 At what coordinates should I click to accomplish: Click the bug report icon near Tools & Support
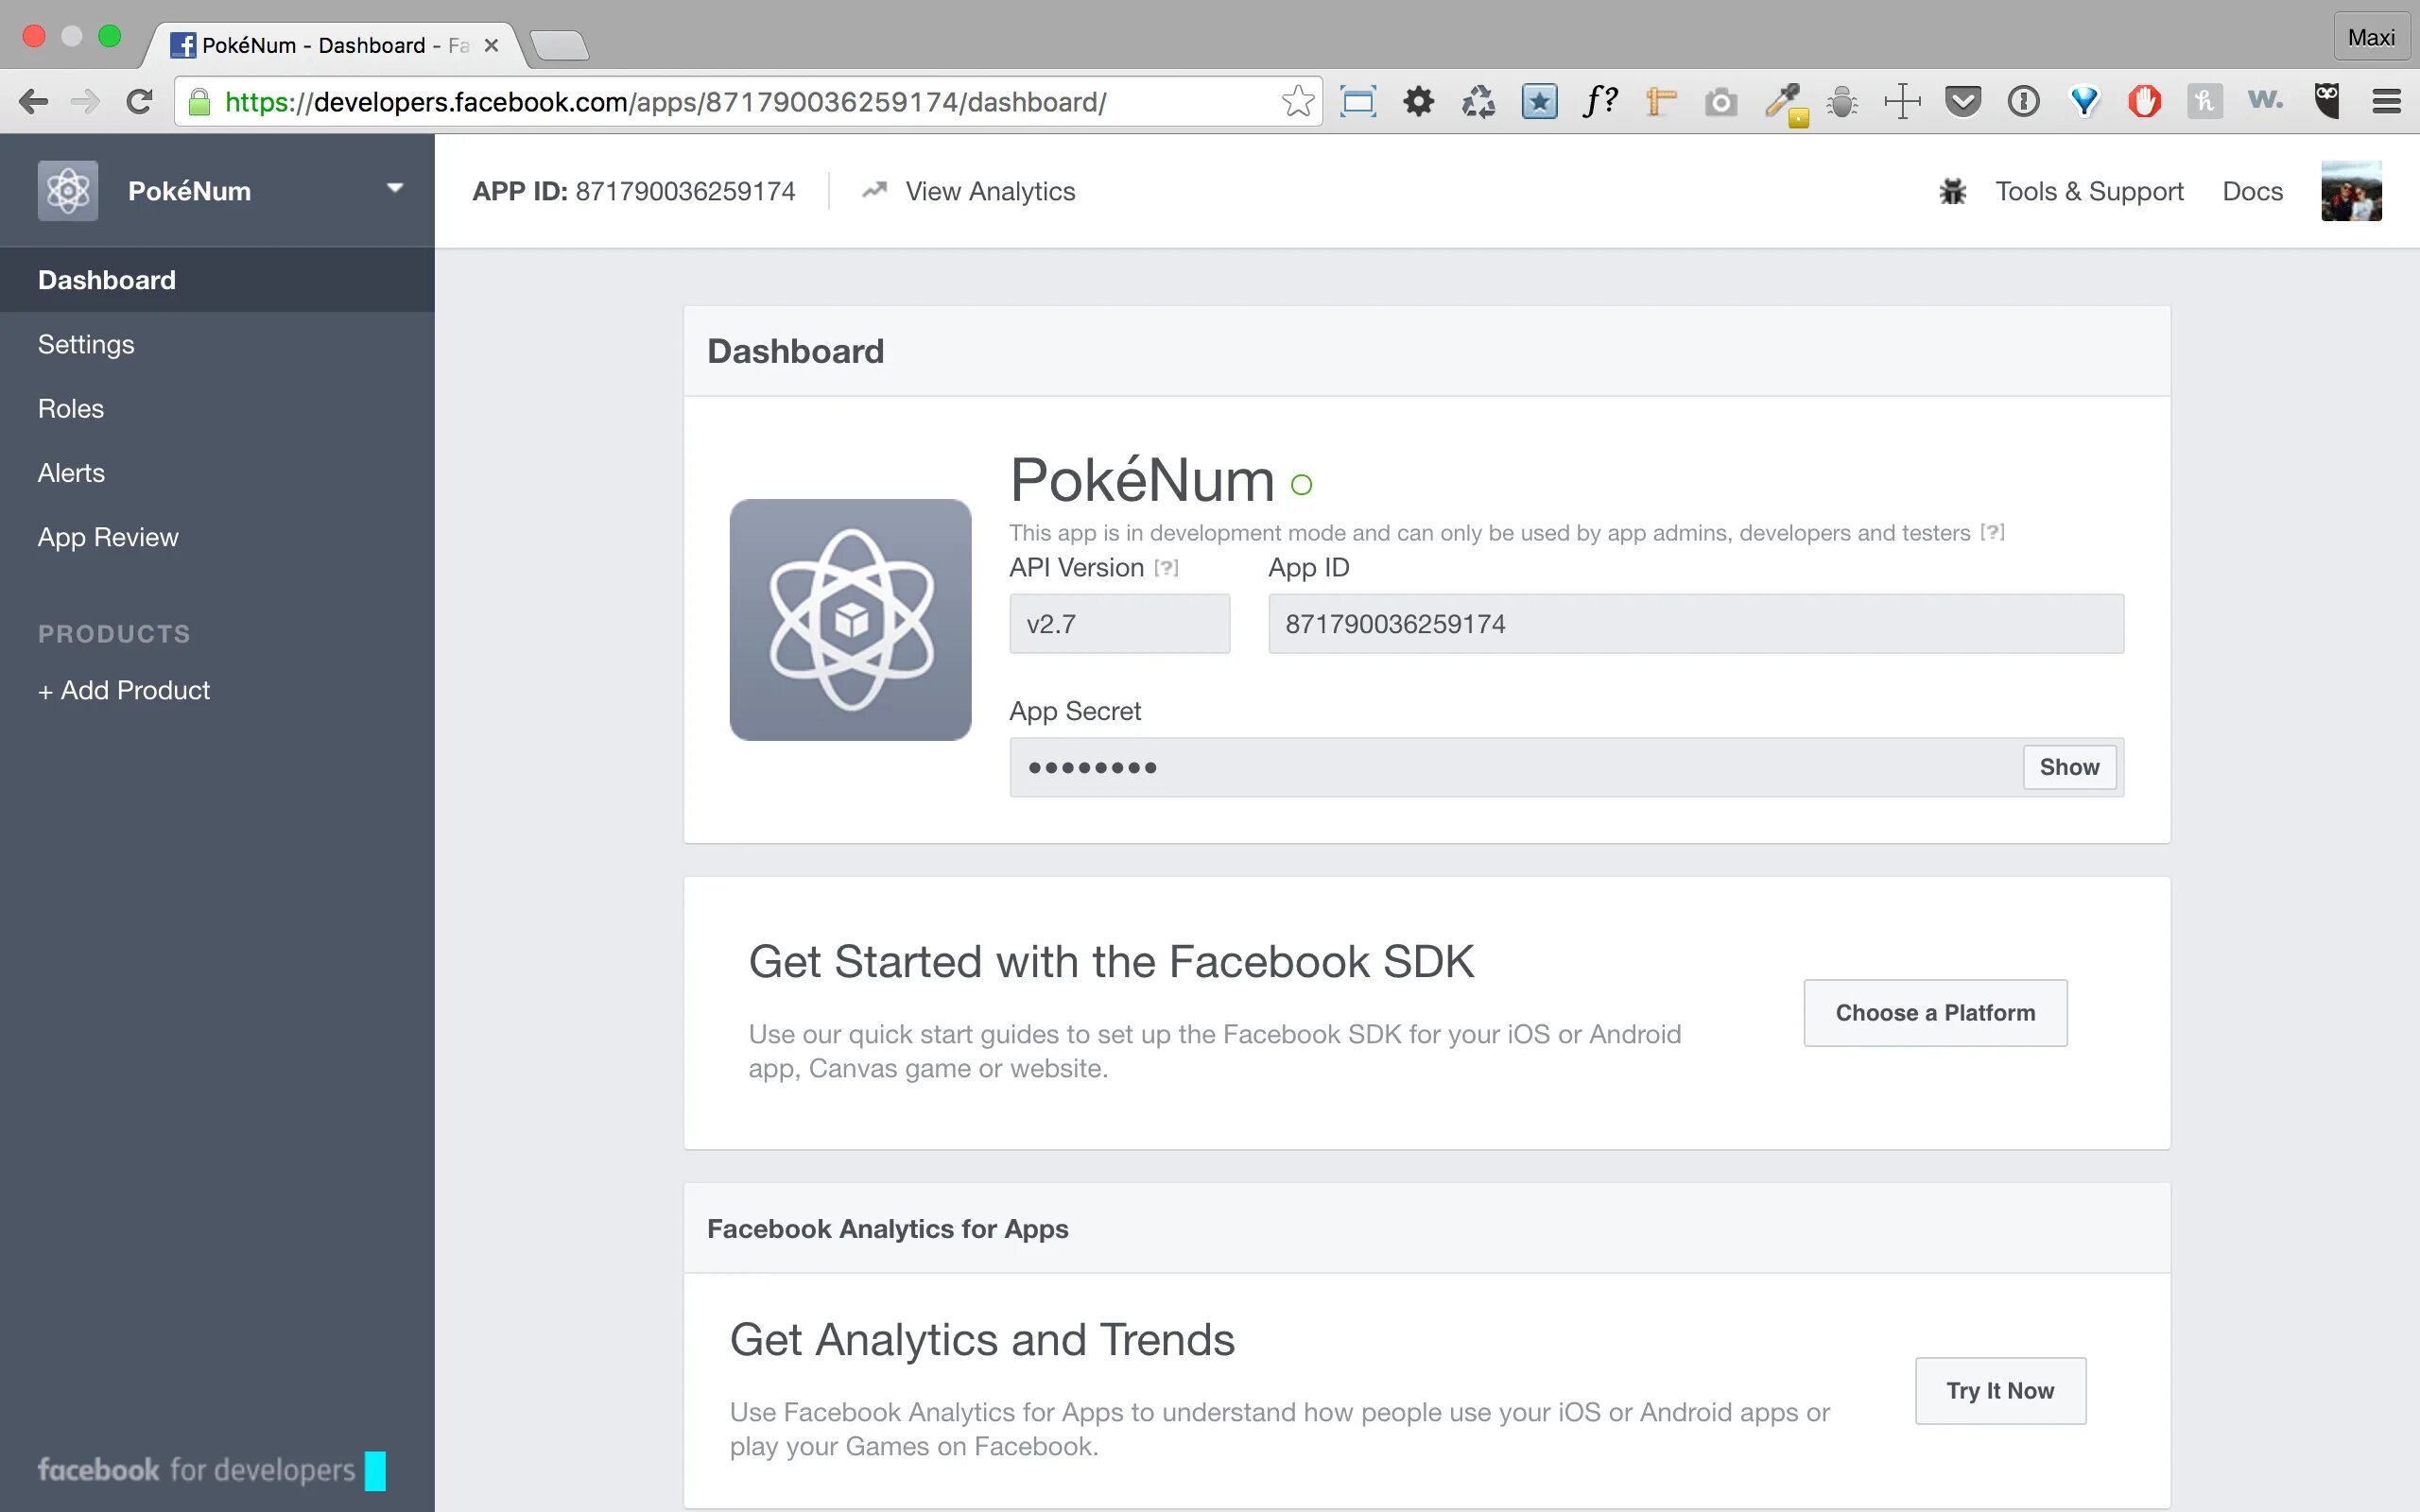click(x=1951, y=191)
